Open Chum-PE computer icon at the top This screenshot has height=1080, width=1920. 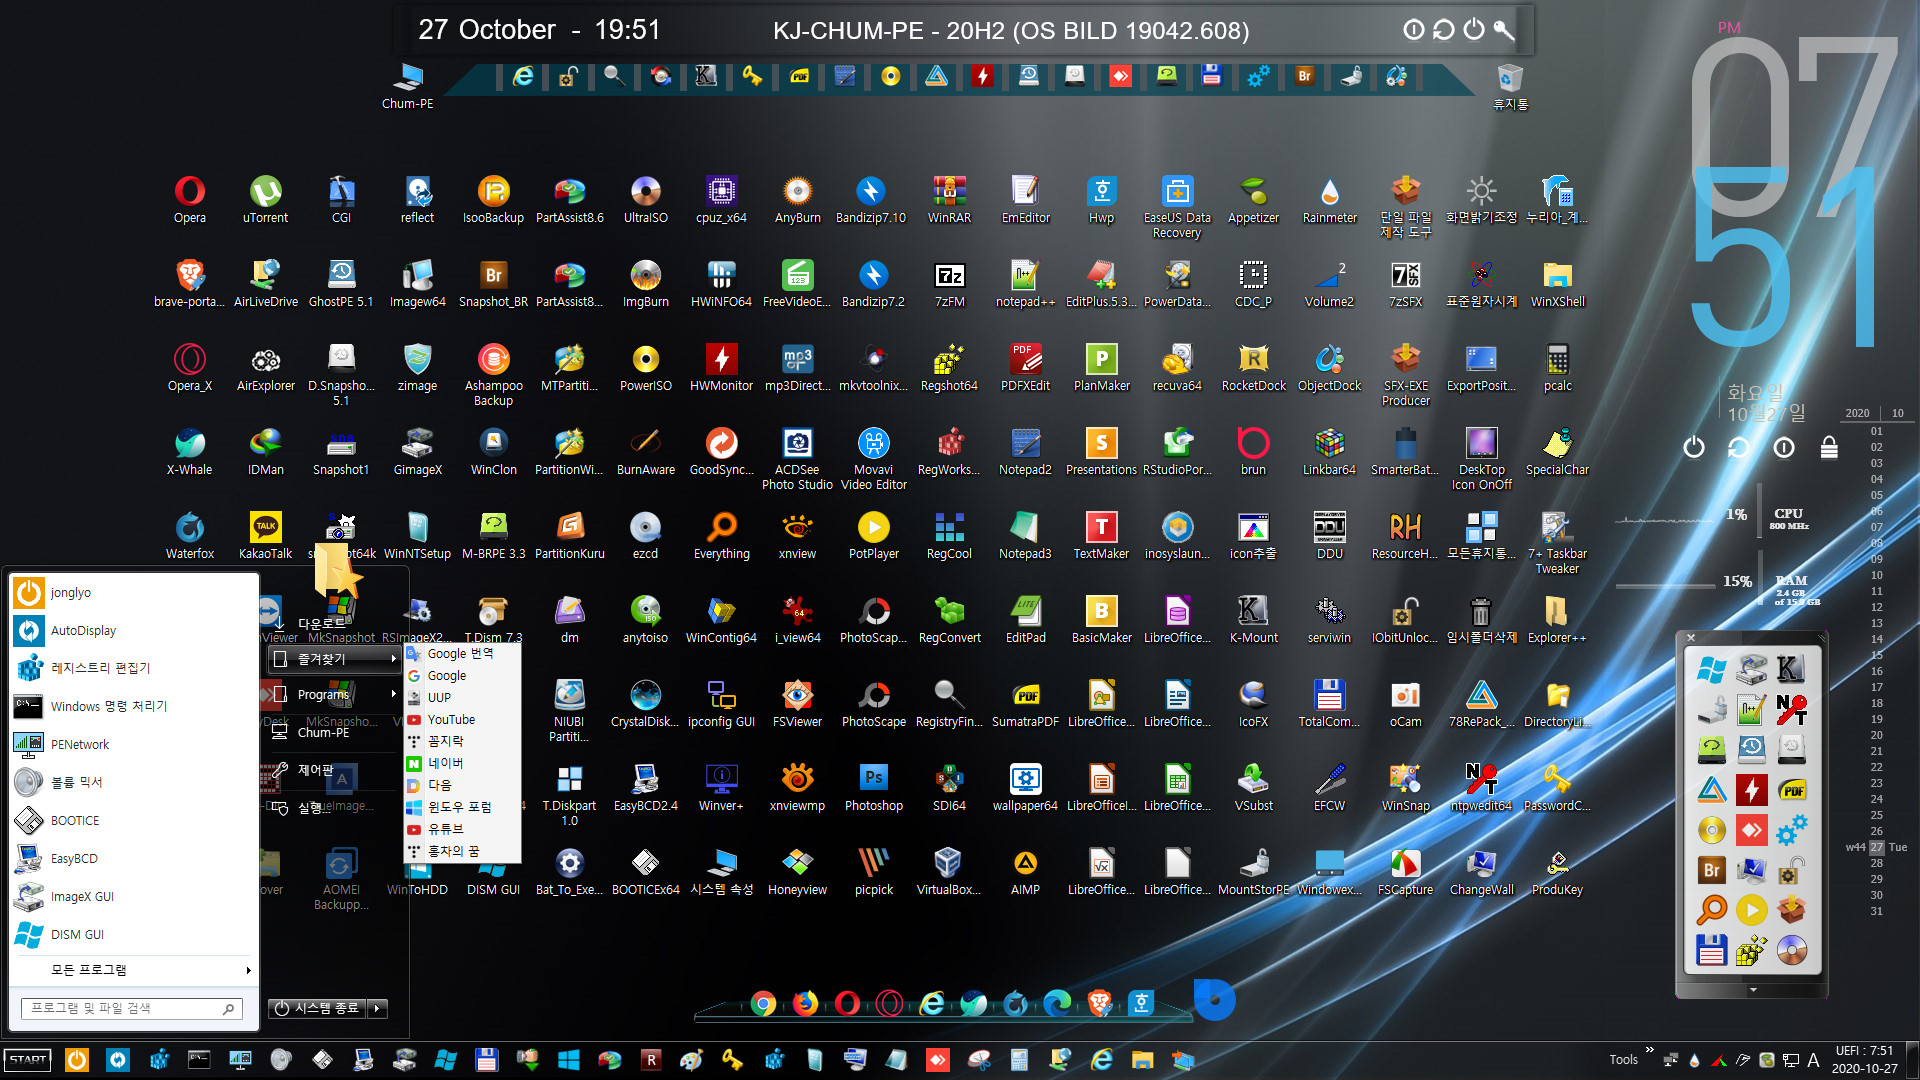[x=407, y=86]
